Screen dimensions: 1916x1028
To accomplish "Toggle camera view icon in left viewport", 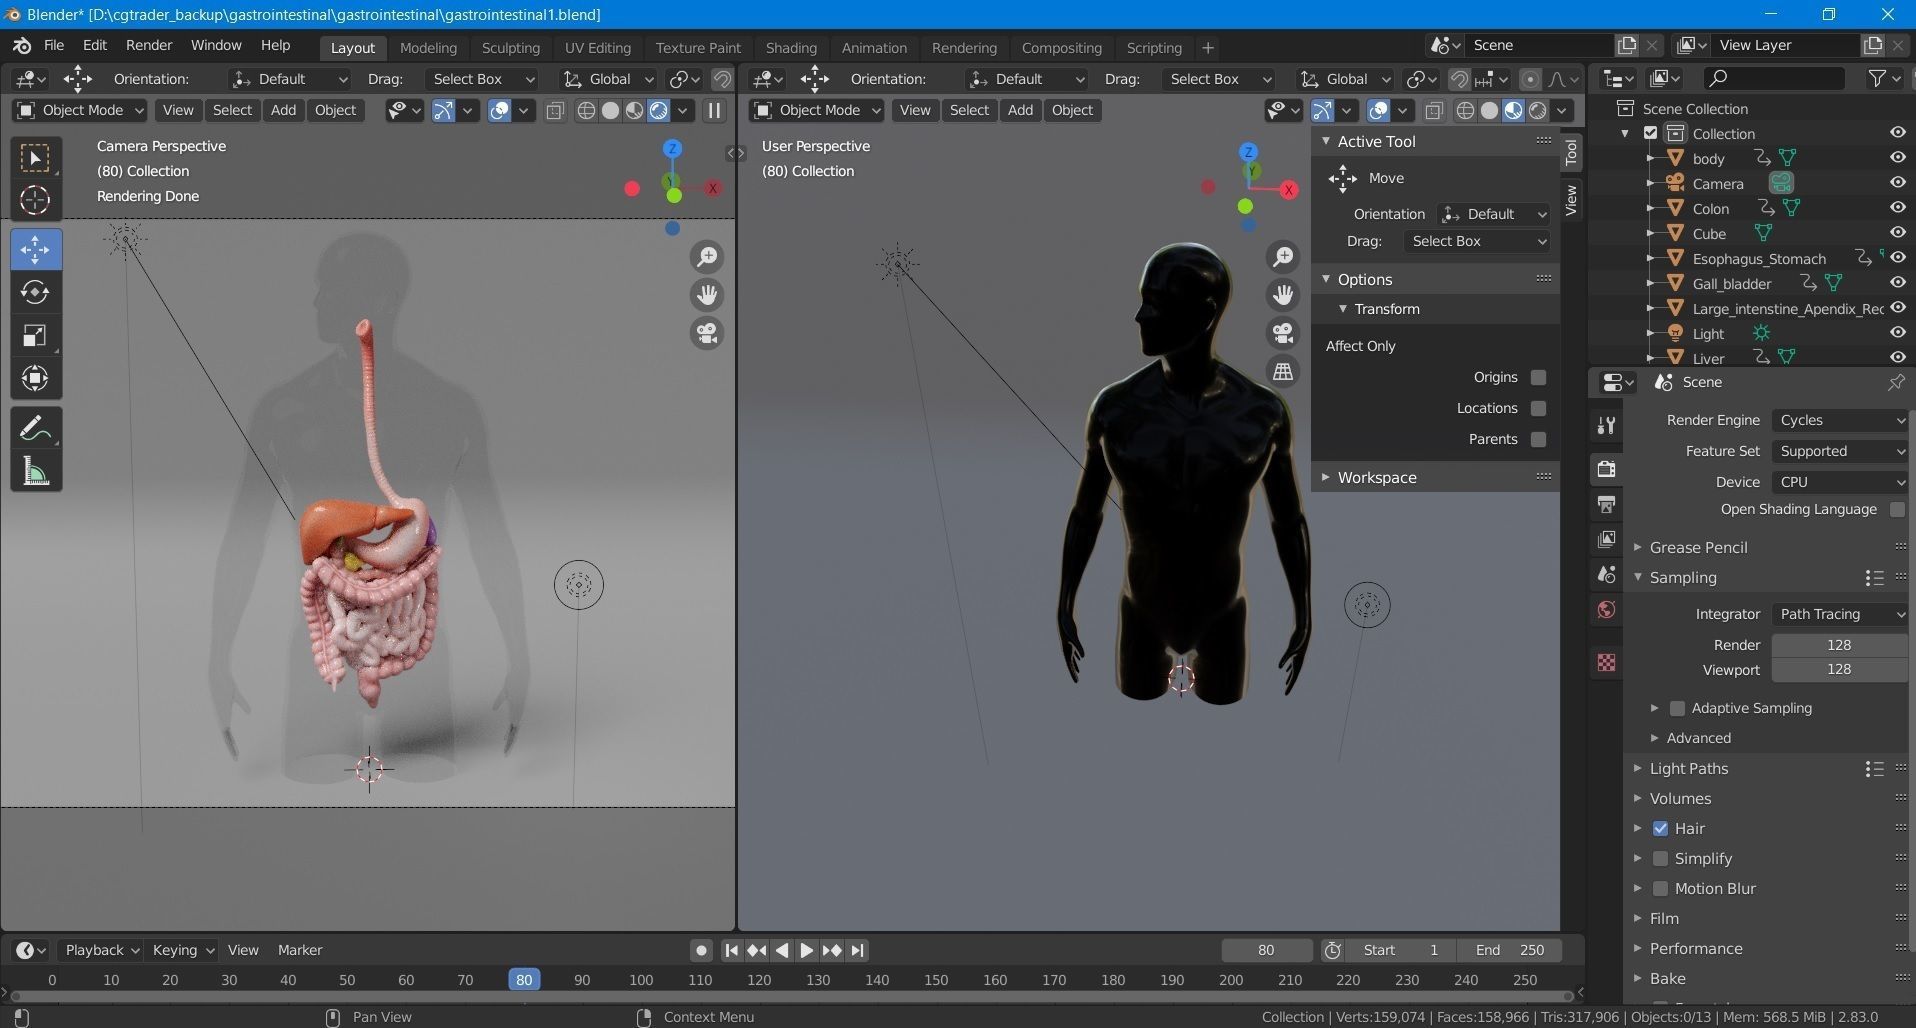I will point(707,333).
